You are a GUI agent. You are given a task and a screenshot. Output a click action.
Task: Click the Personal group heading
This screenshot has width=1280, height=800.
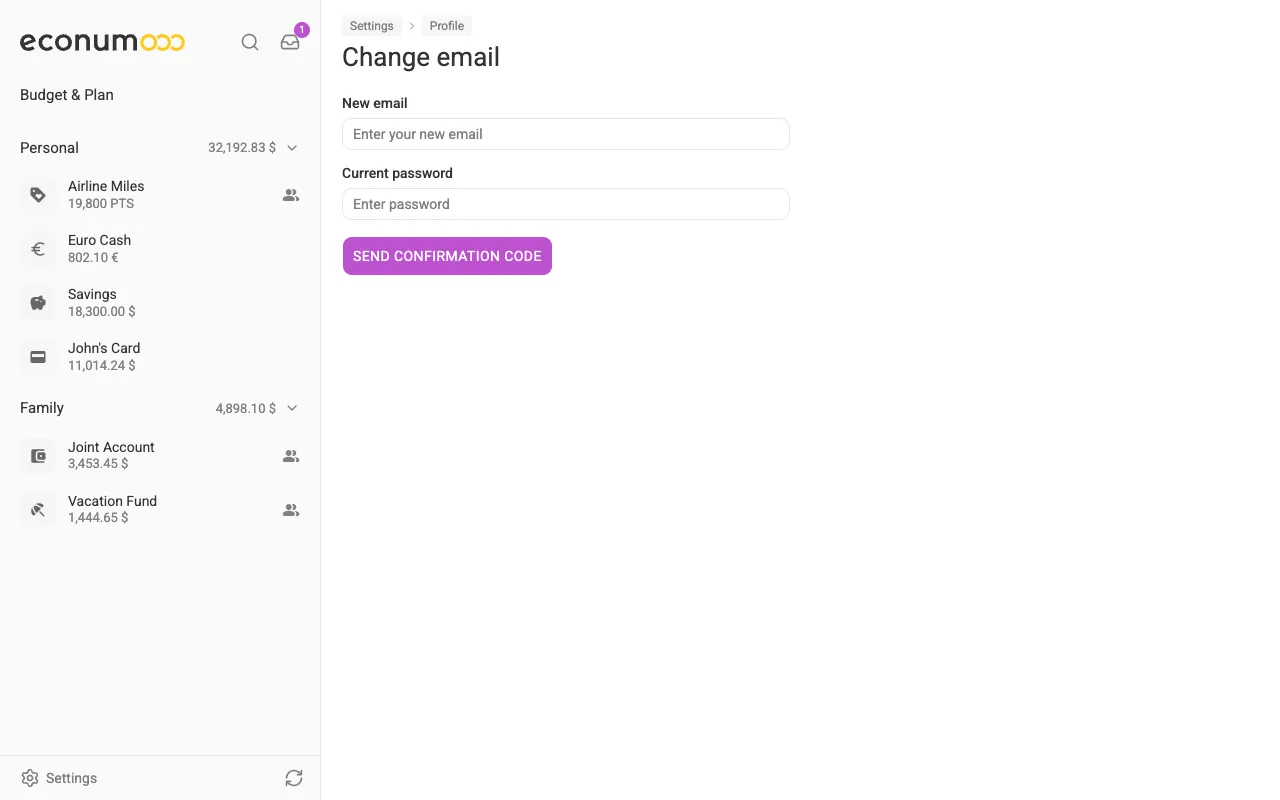tap(49, 148)
